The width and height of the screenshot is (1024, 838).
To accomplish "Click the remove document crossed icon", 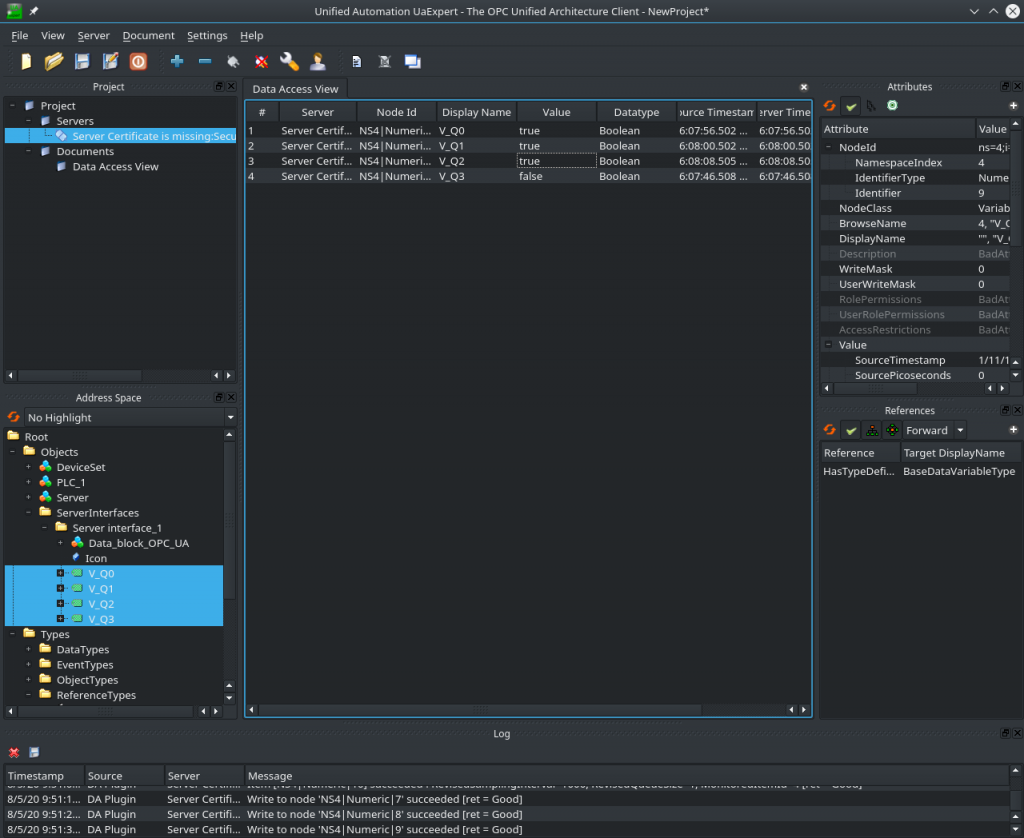I will pyautogui.click(x=385, y=61).
